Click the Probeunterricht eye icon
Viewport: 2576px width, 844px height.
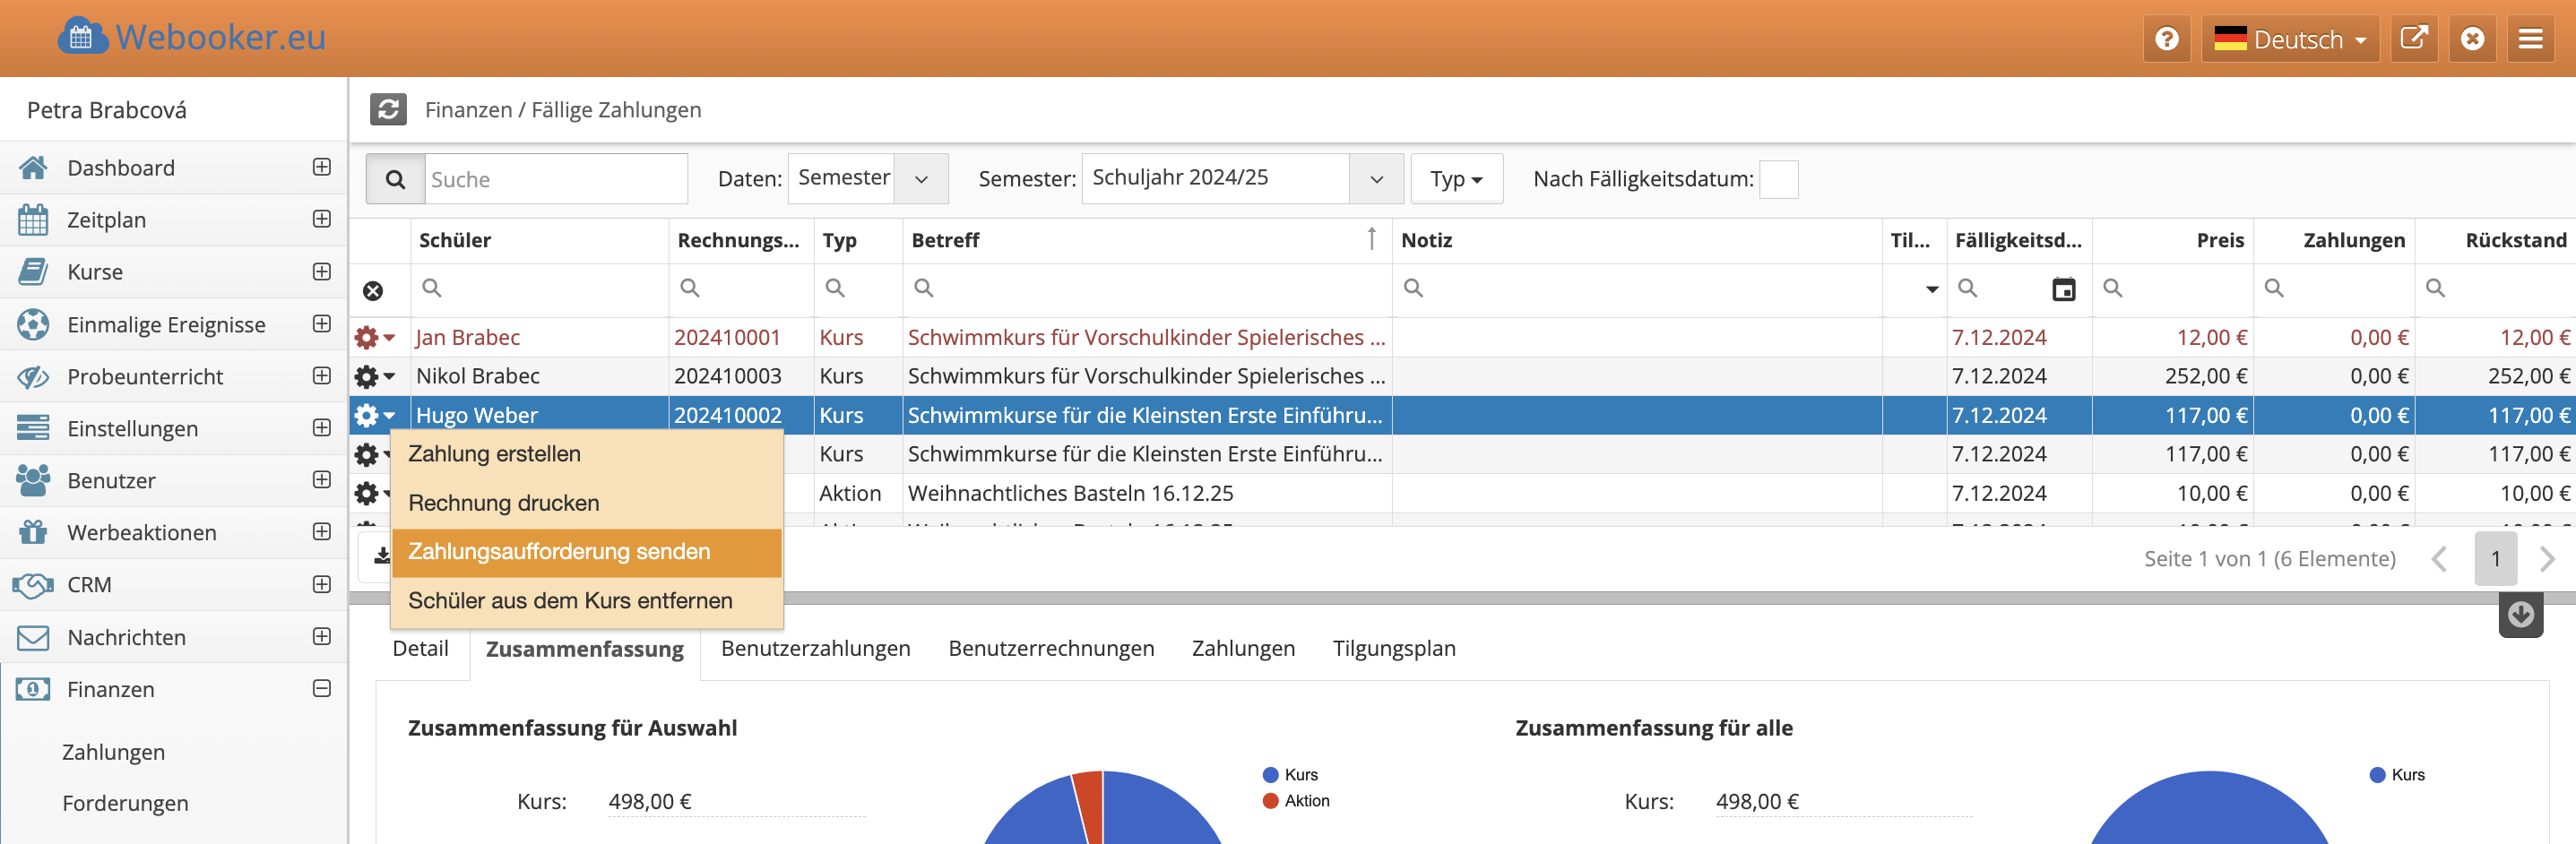point(33,377)
